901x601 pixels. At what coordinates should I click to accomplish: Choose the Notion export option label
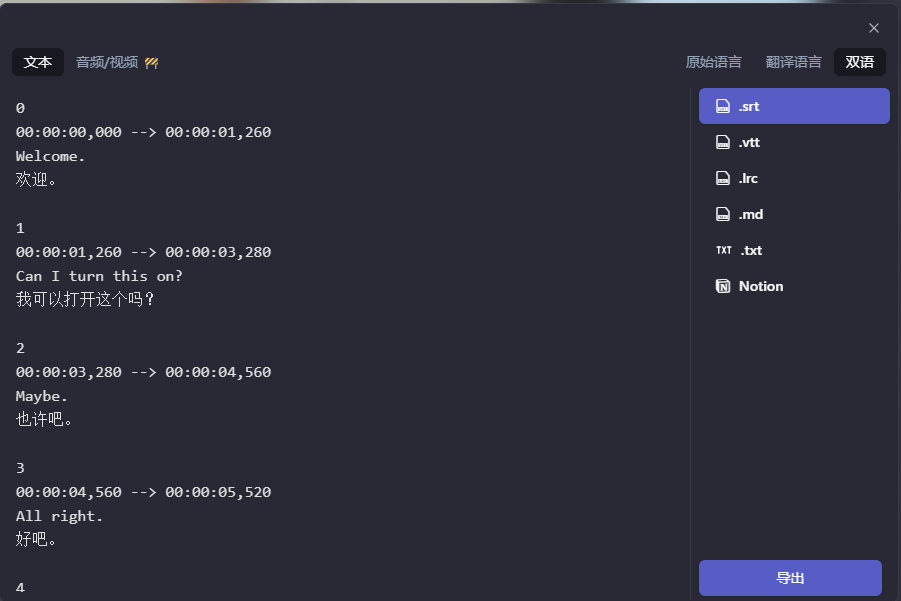761,286
